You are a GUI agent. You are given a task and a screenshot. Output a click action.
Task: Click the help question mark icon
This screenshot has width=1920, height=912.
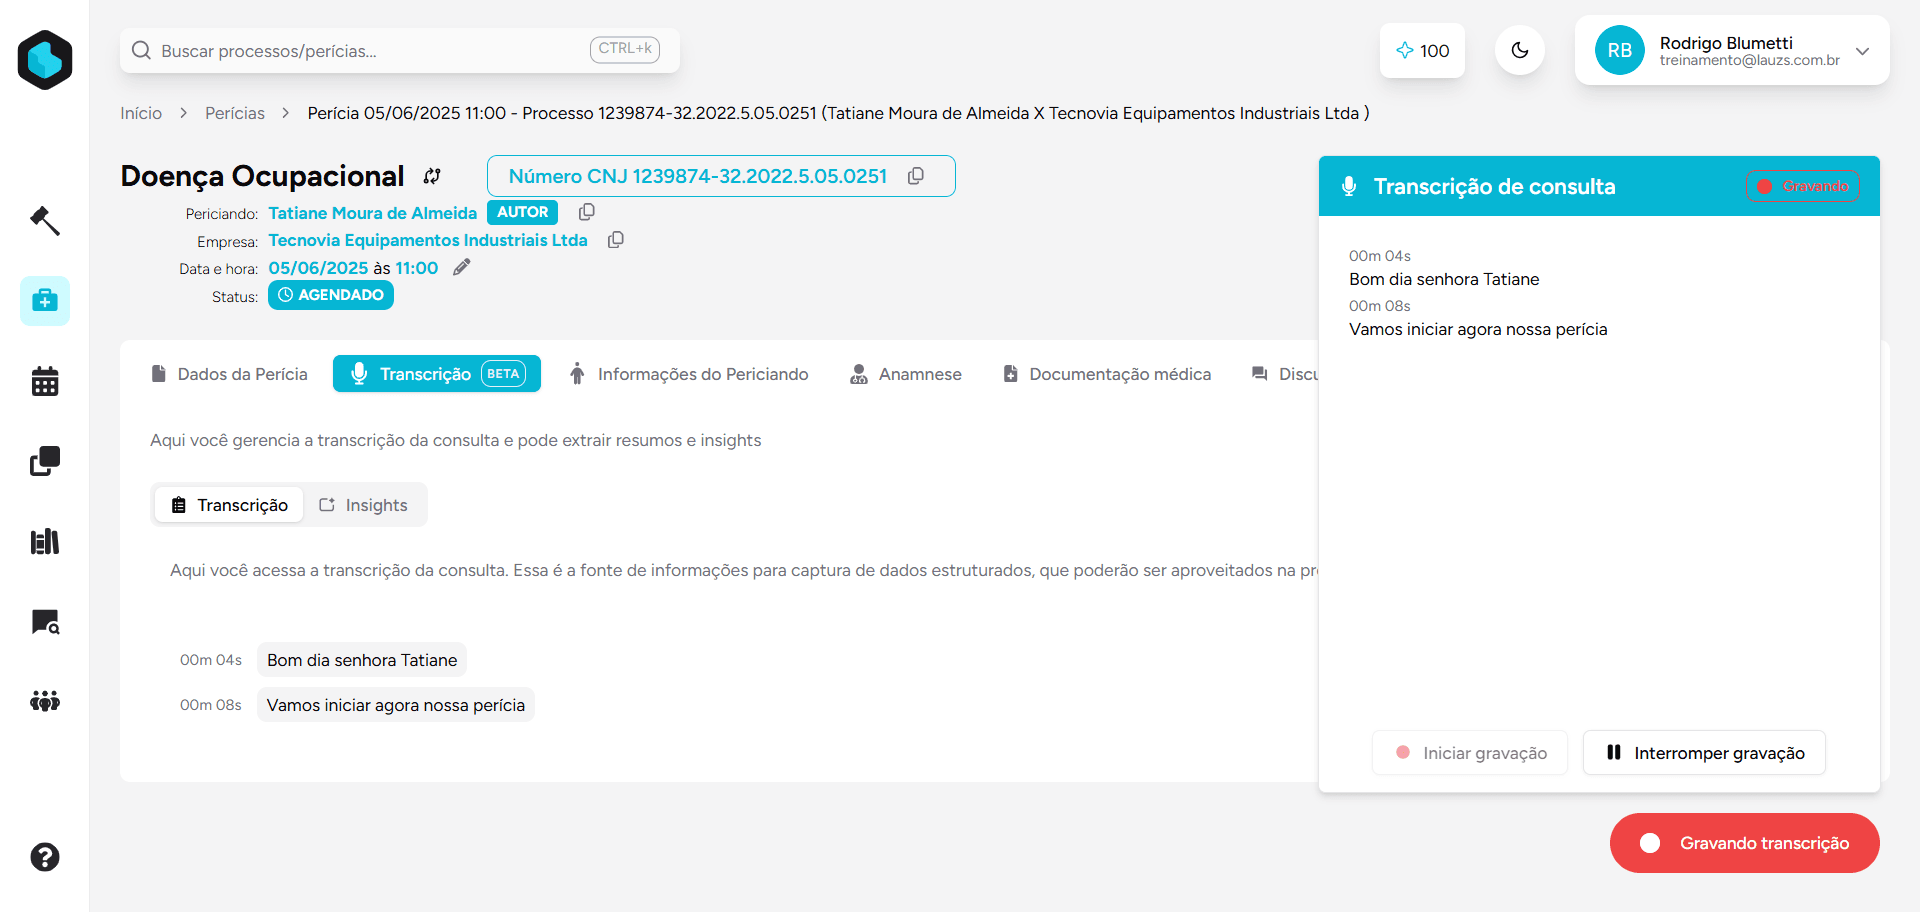pyautogui.click(x=45, y=857)
